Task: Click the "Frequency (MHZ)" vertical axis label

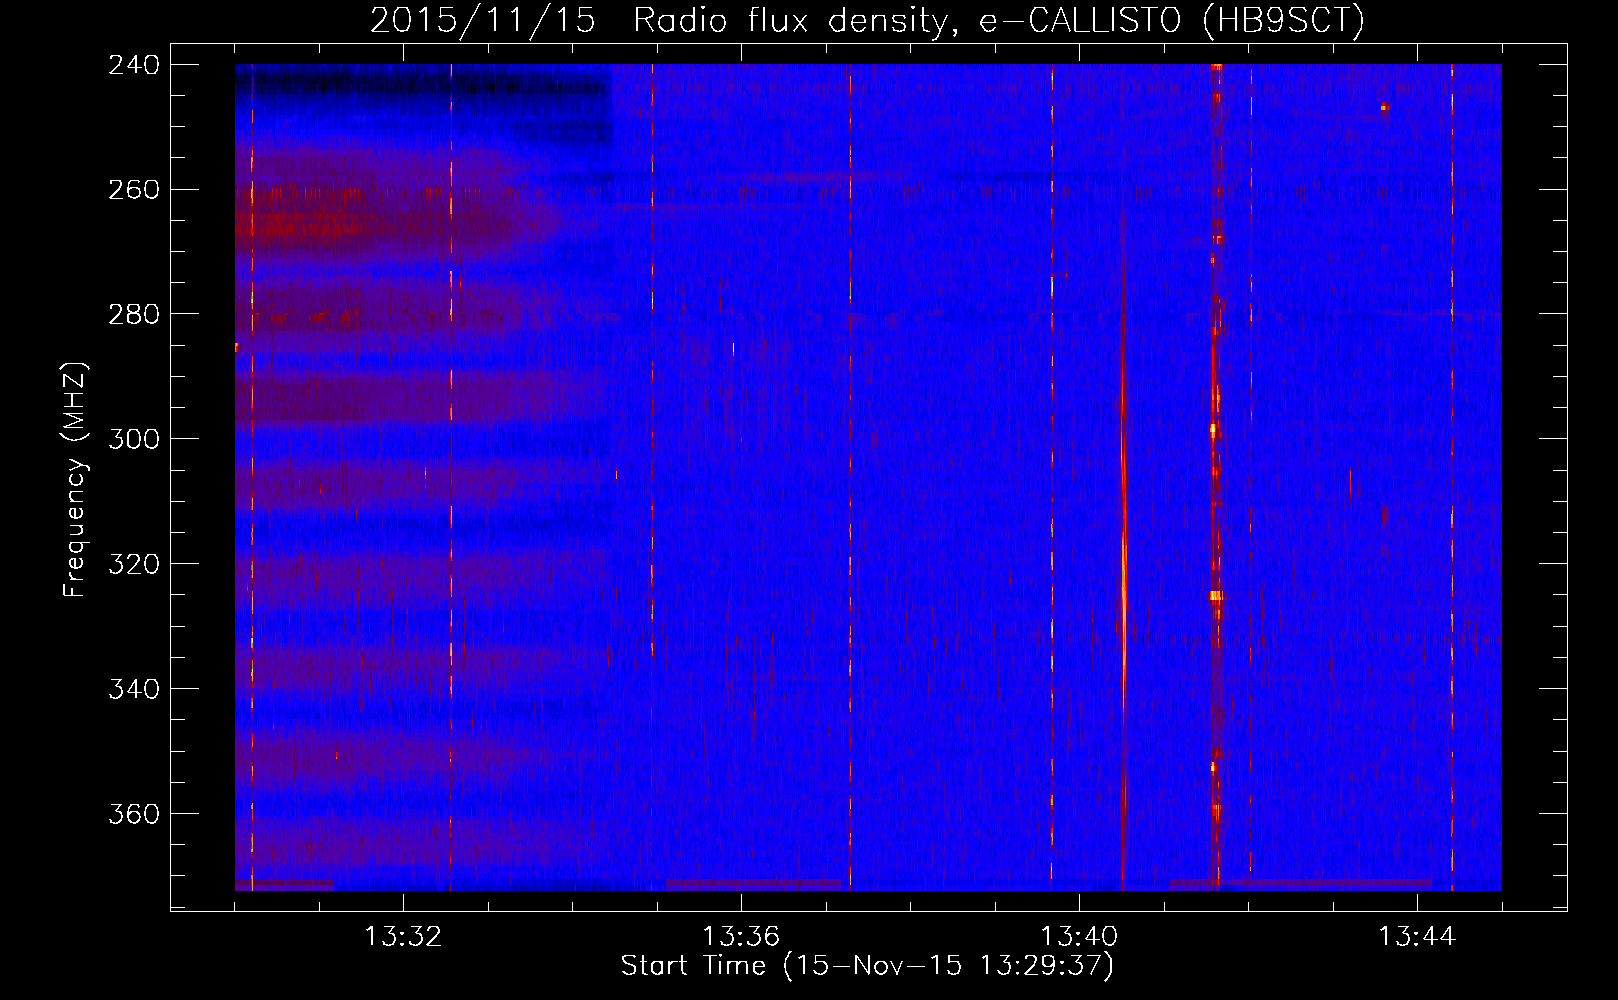Action: click(76, 480)
